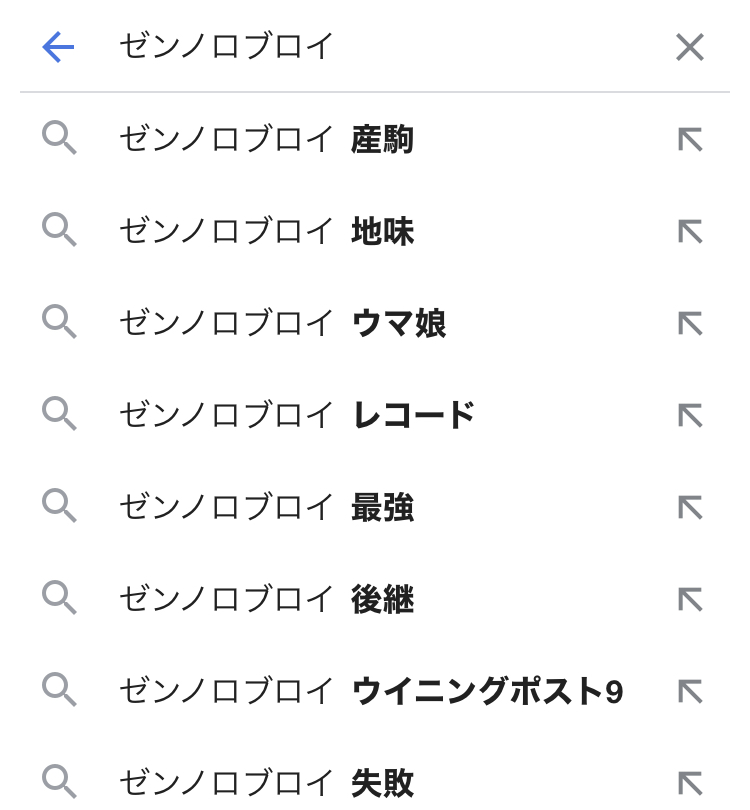Clear the search box with X
This screenshot has width=750, height=810.
(690, 47)
